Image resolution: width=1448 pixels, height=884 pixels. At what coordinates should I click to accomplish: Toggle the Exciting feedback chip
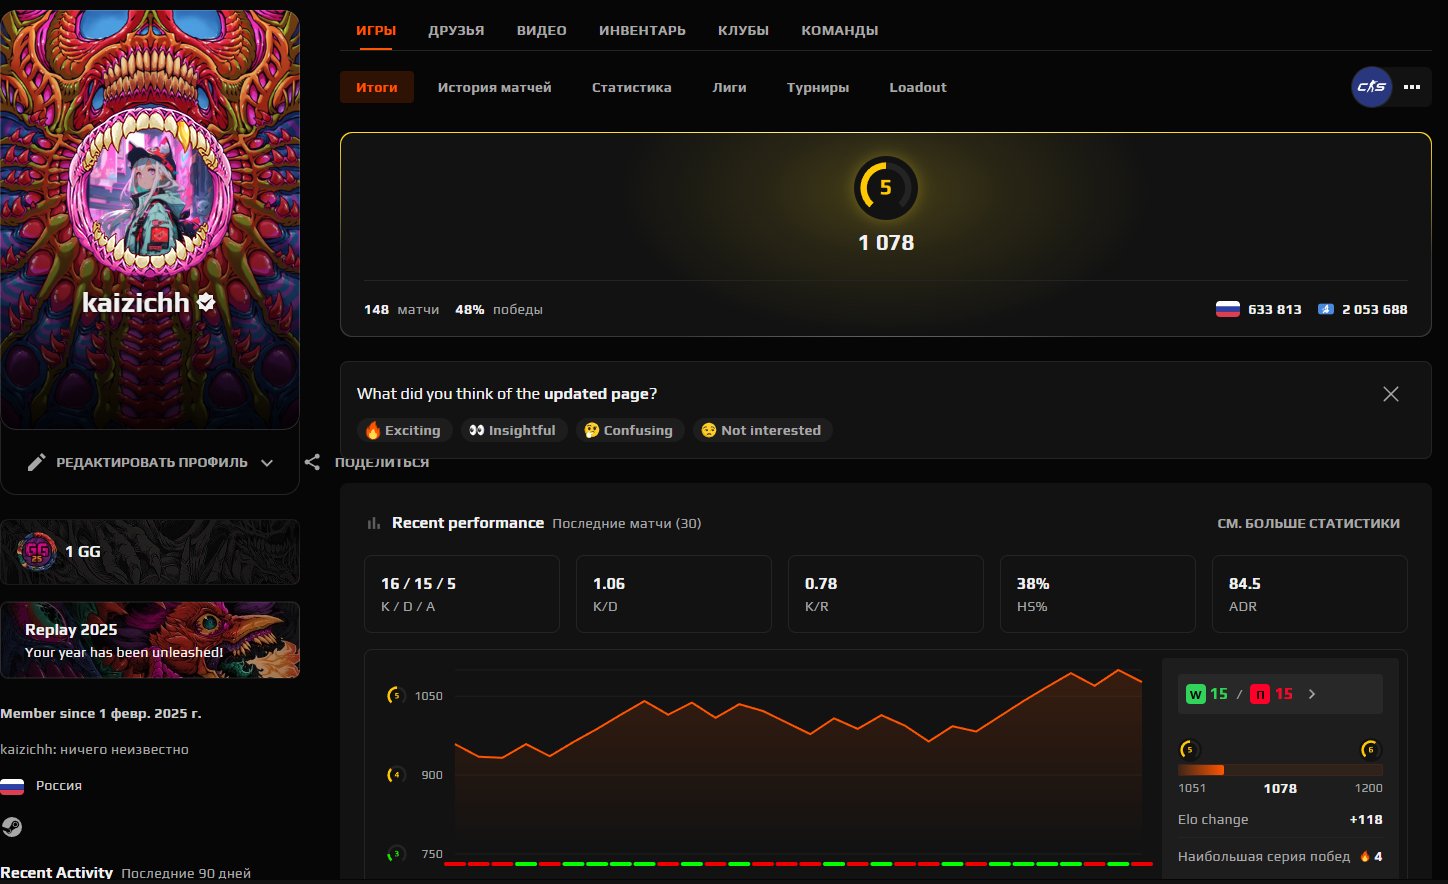point(404,430)
